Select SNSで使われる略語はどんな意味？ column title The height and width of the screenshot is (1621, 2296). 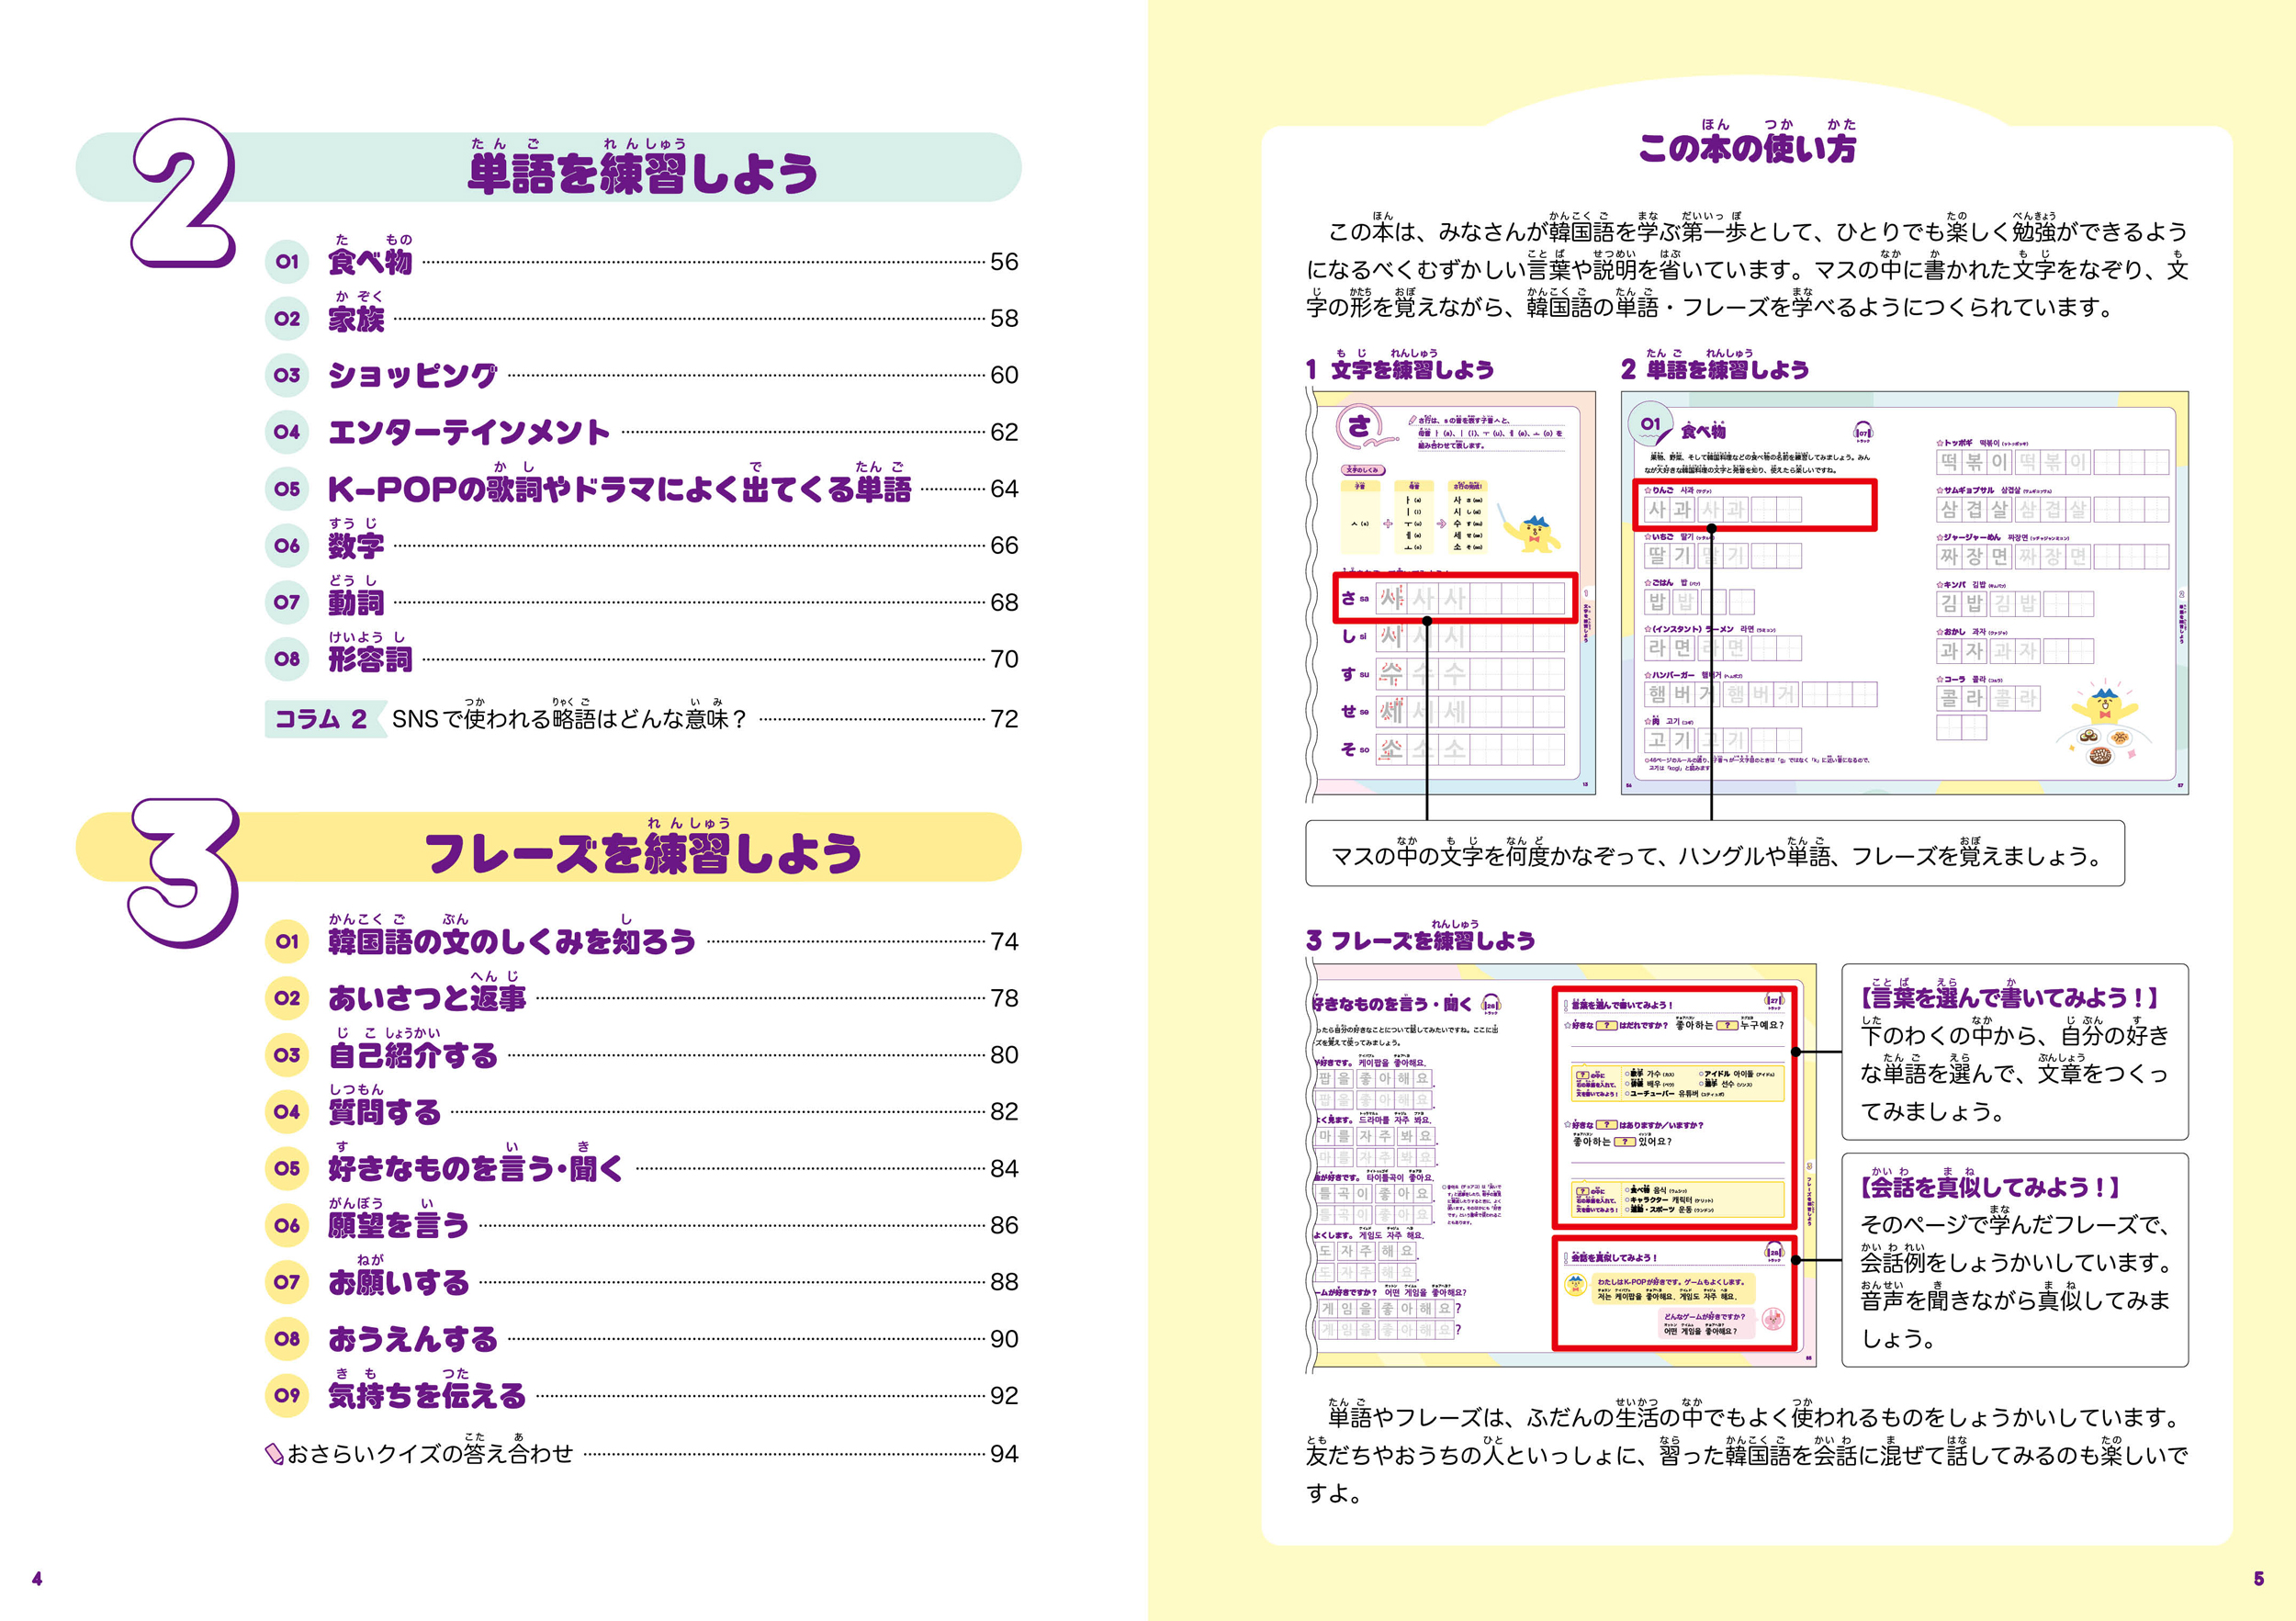pos(569,719)
